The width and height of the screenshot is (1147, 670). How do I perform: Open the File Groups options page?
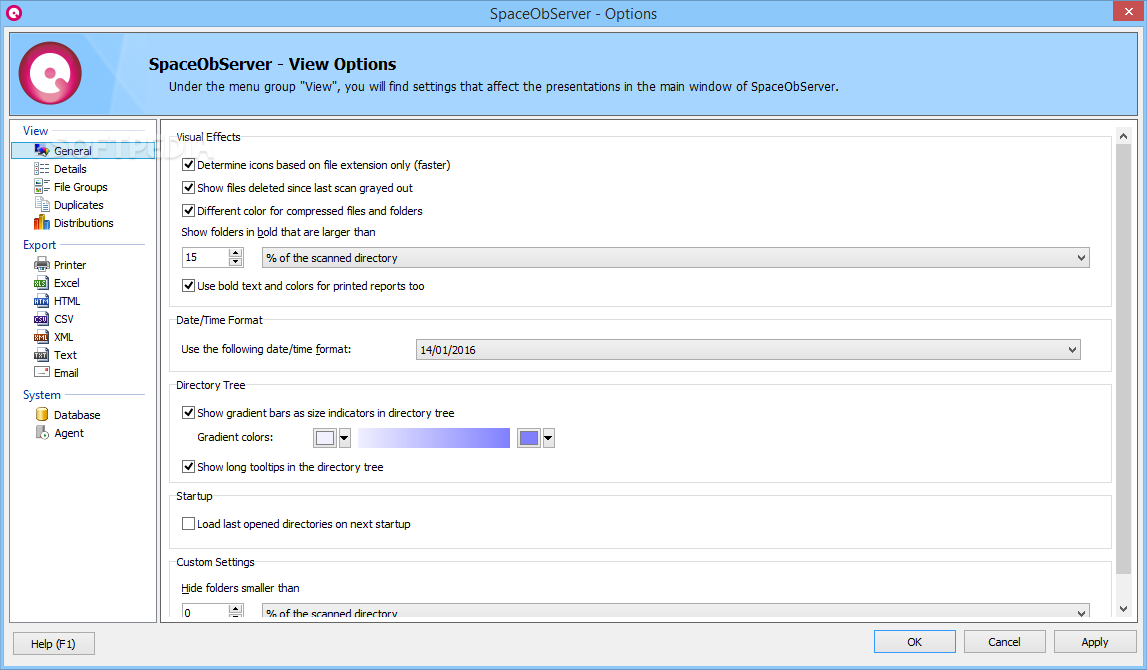point(80,187)
